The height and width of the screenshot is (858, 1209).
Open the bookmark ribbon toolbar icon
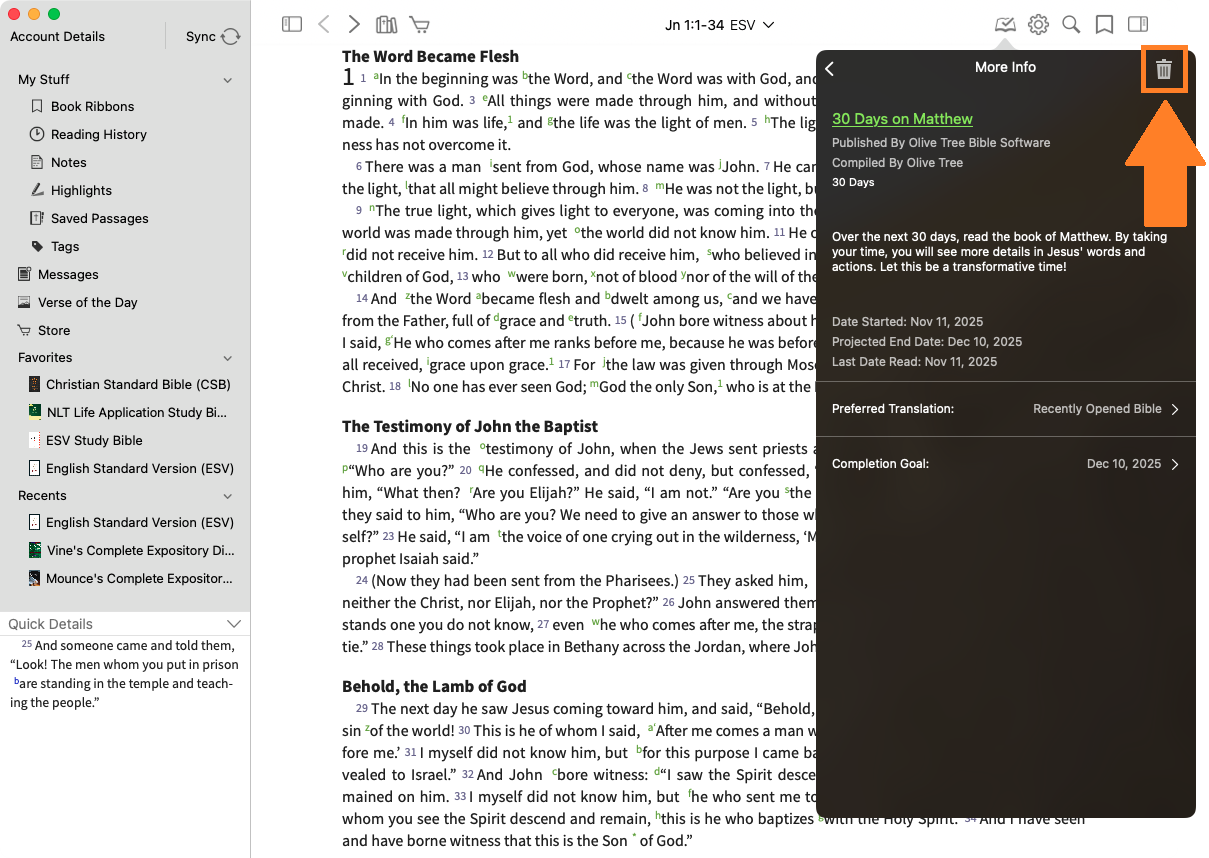point(1104,25)
